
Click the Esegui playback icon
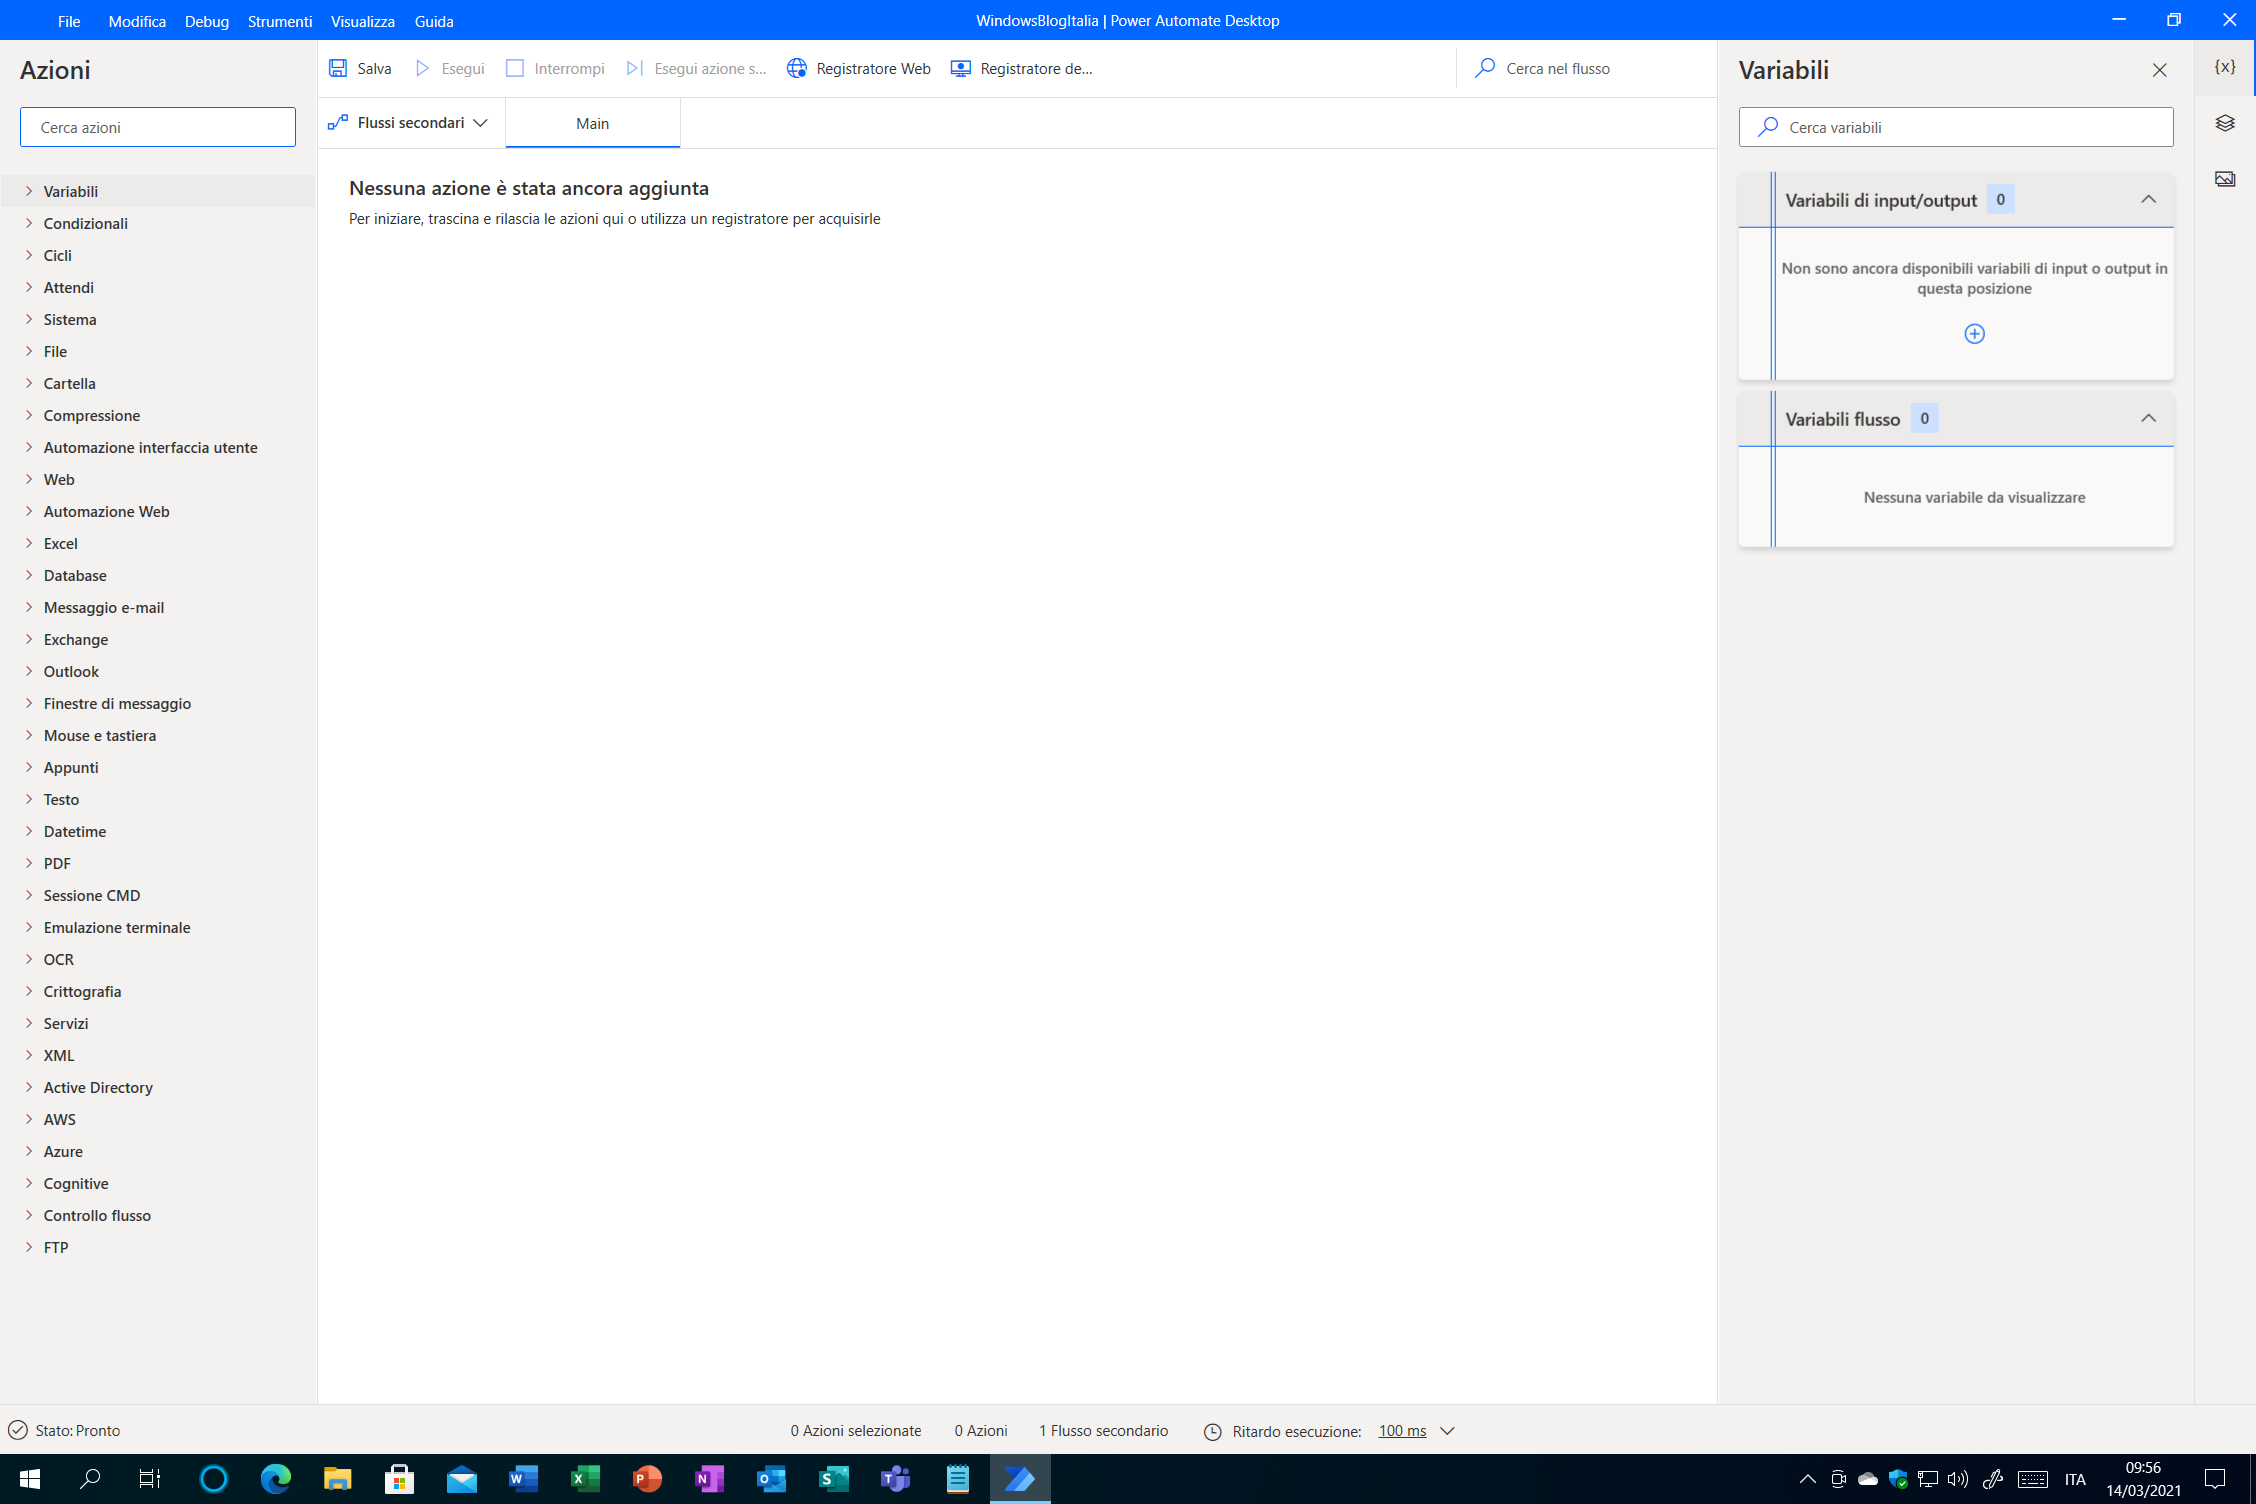[423, 67]
